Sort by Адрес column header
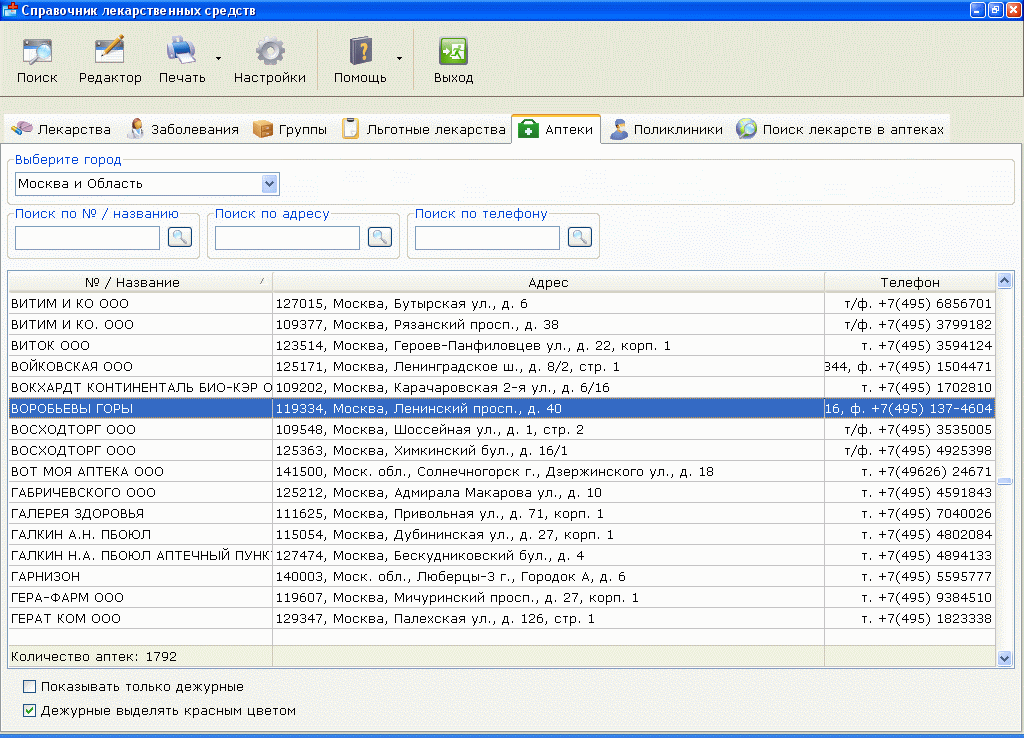The height and width of the screenshot is (738, 1024). [548, 282]
